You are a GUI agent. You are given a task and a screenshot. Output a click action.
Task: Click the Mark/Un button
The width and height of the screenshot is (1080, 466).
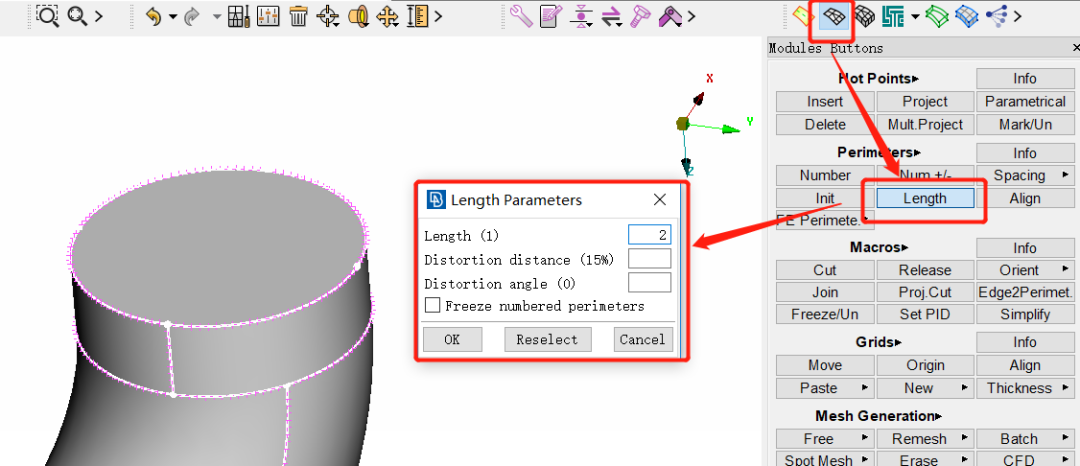point(1025,125)
